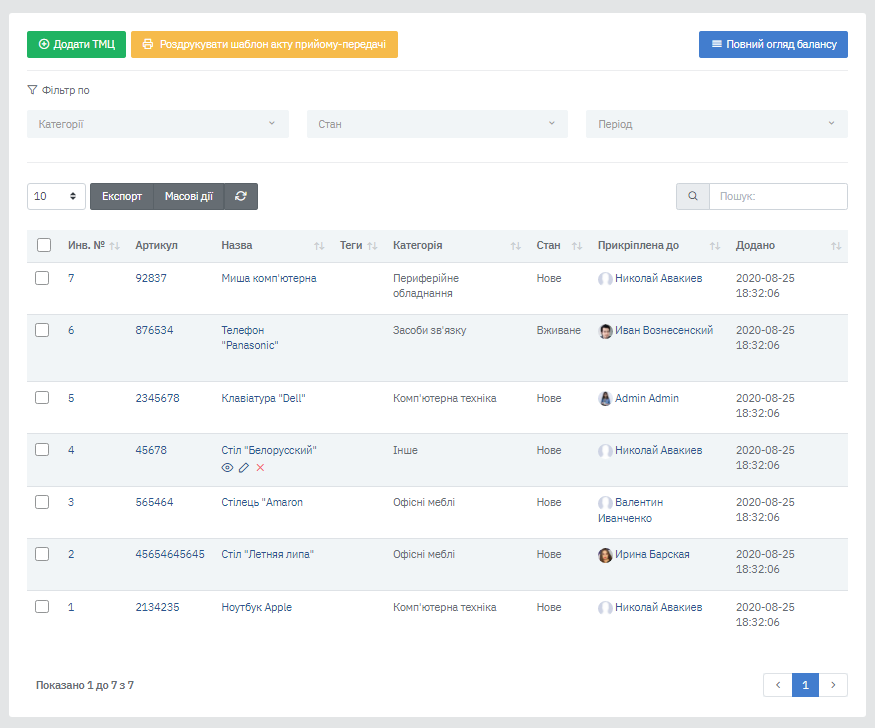Expand the Стан filter dropdown
Viewport: 875px width, 728px height.
437,124
